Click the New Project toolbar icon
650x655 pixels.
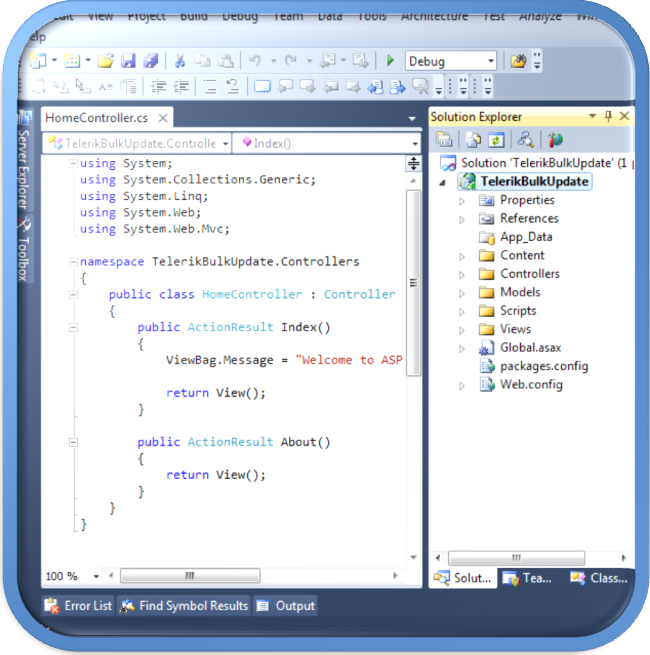point(38,61)
